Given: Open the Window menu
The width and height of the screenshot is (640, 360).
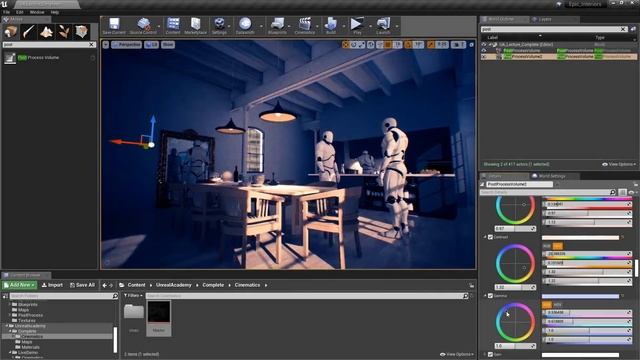Looking at the screenshot, I should coord(37,12).
